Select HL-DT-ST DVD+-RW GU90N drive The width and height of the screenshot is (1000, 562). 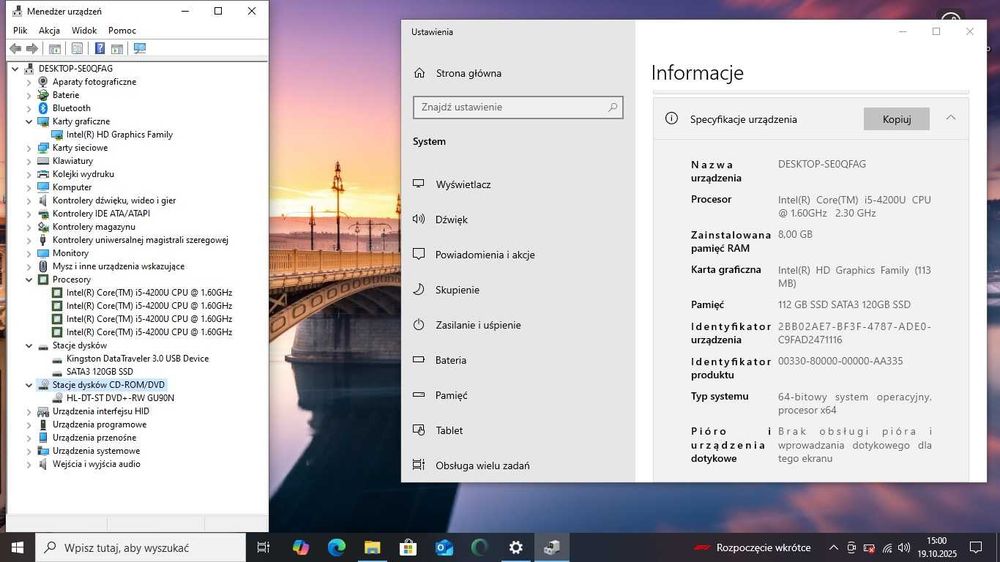pos(120,398)
